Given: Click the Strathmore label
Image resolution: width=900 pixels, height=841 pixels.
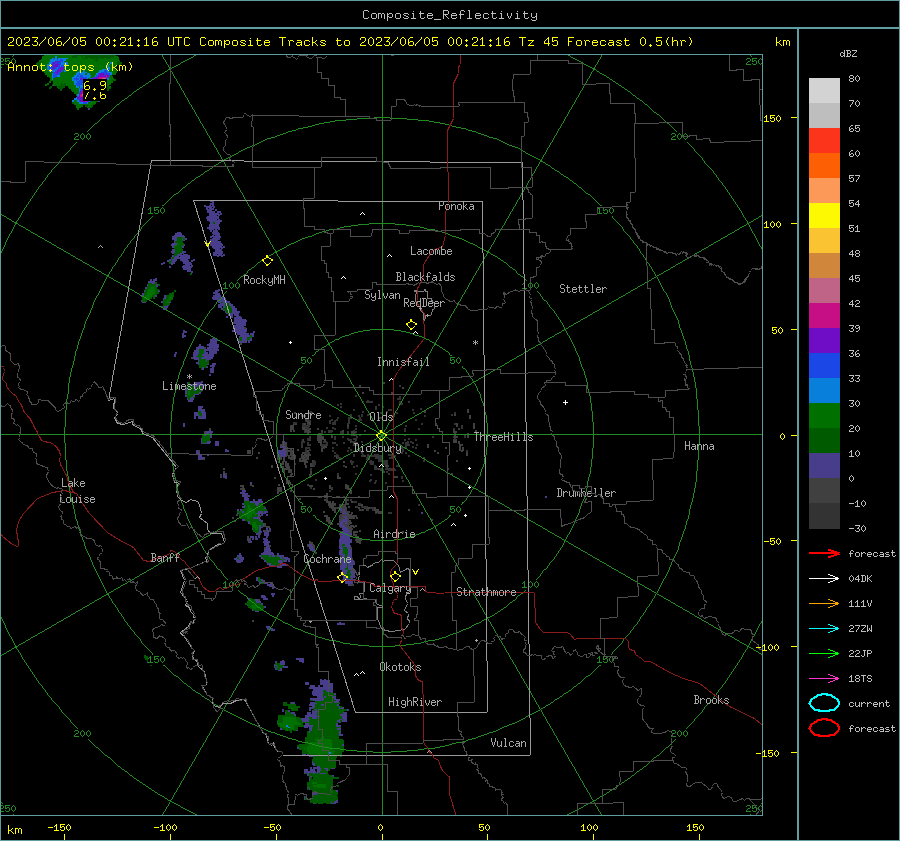Looking at the screenshot, I should coord(486,592).
